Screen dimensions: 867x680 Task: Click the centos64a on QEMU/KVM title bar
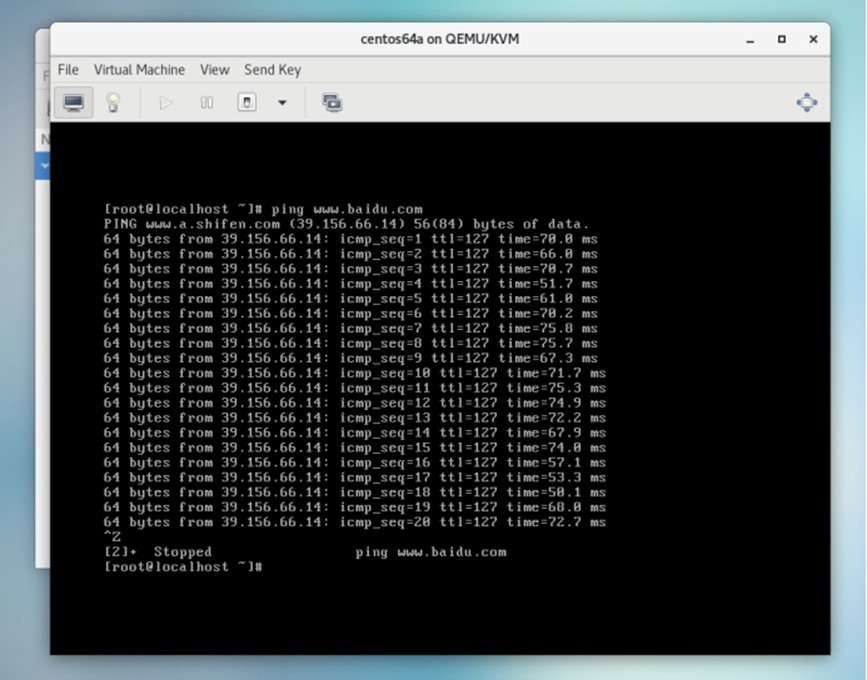(x=440, y=39)
